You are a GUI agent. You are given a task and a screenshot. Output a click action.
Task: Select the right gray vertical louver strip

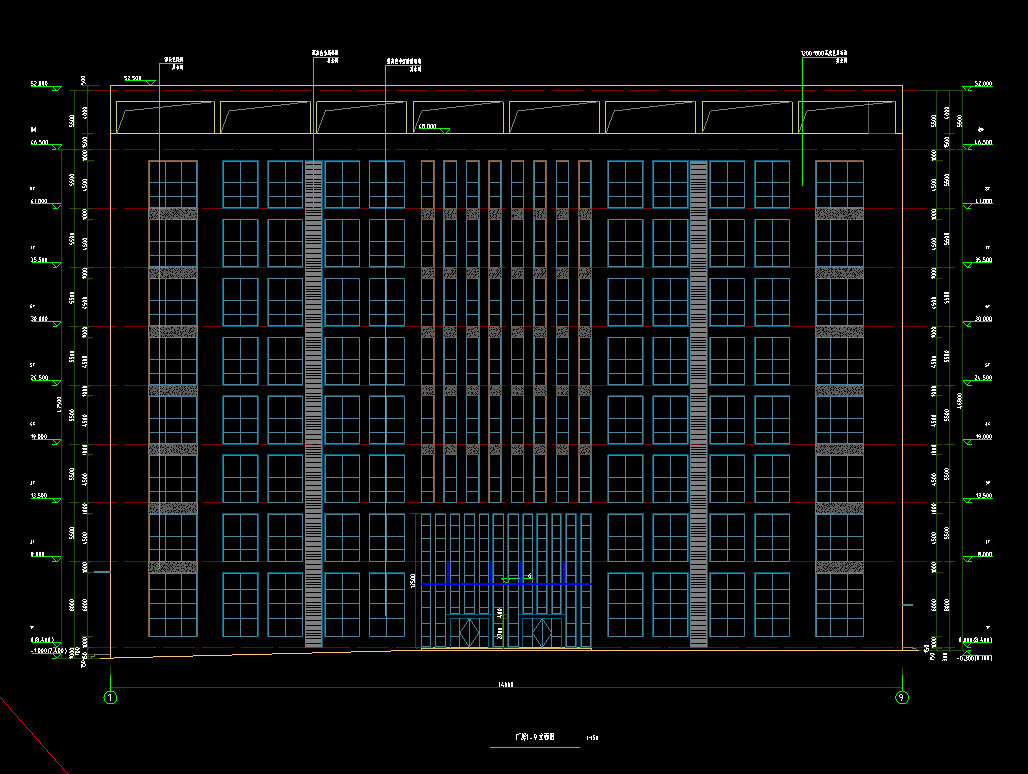[698, 400]
